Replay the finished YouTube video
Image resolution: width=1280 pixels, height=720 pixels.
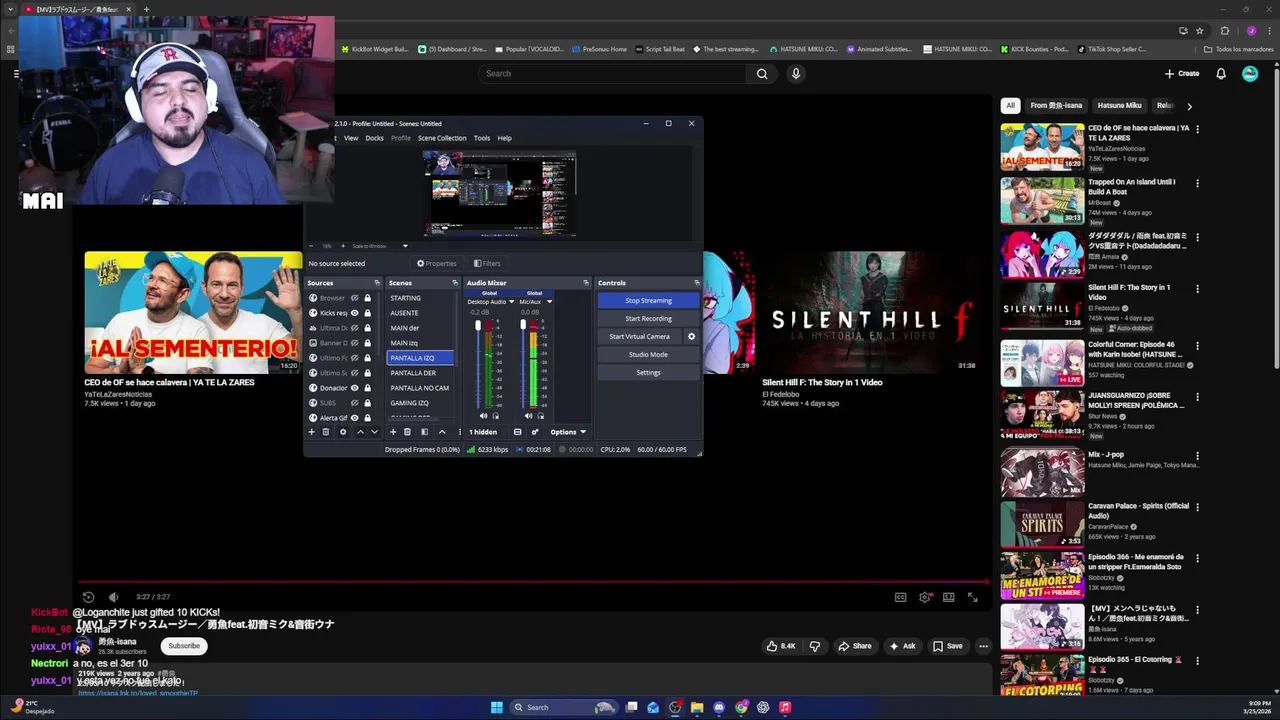click(x=88, y=597)
